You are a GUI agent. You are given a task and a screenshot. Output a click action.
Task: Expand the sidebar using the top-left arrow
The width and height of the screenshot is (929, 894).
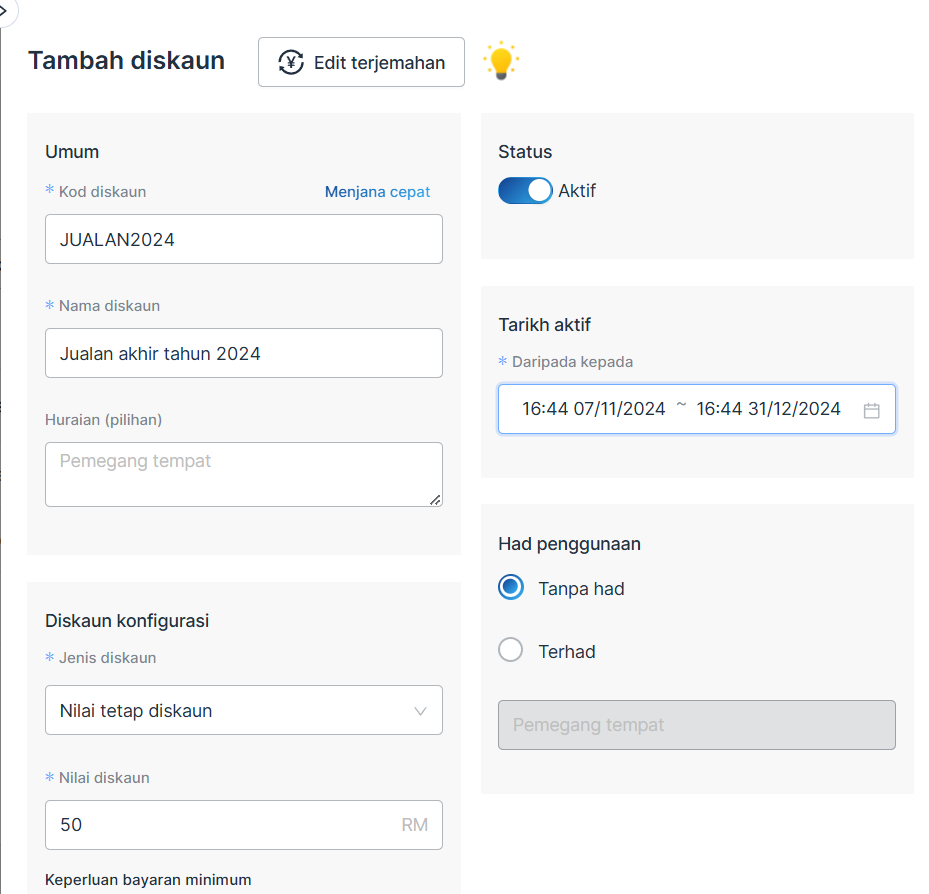pos(6,10)
